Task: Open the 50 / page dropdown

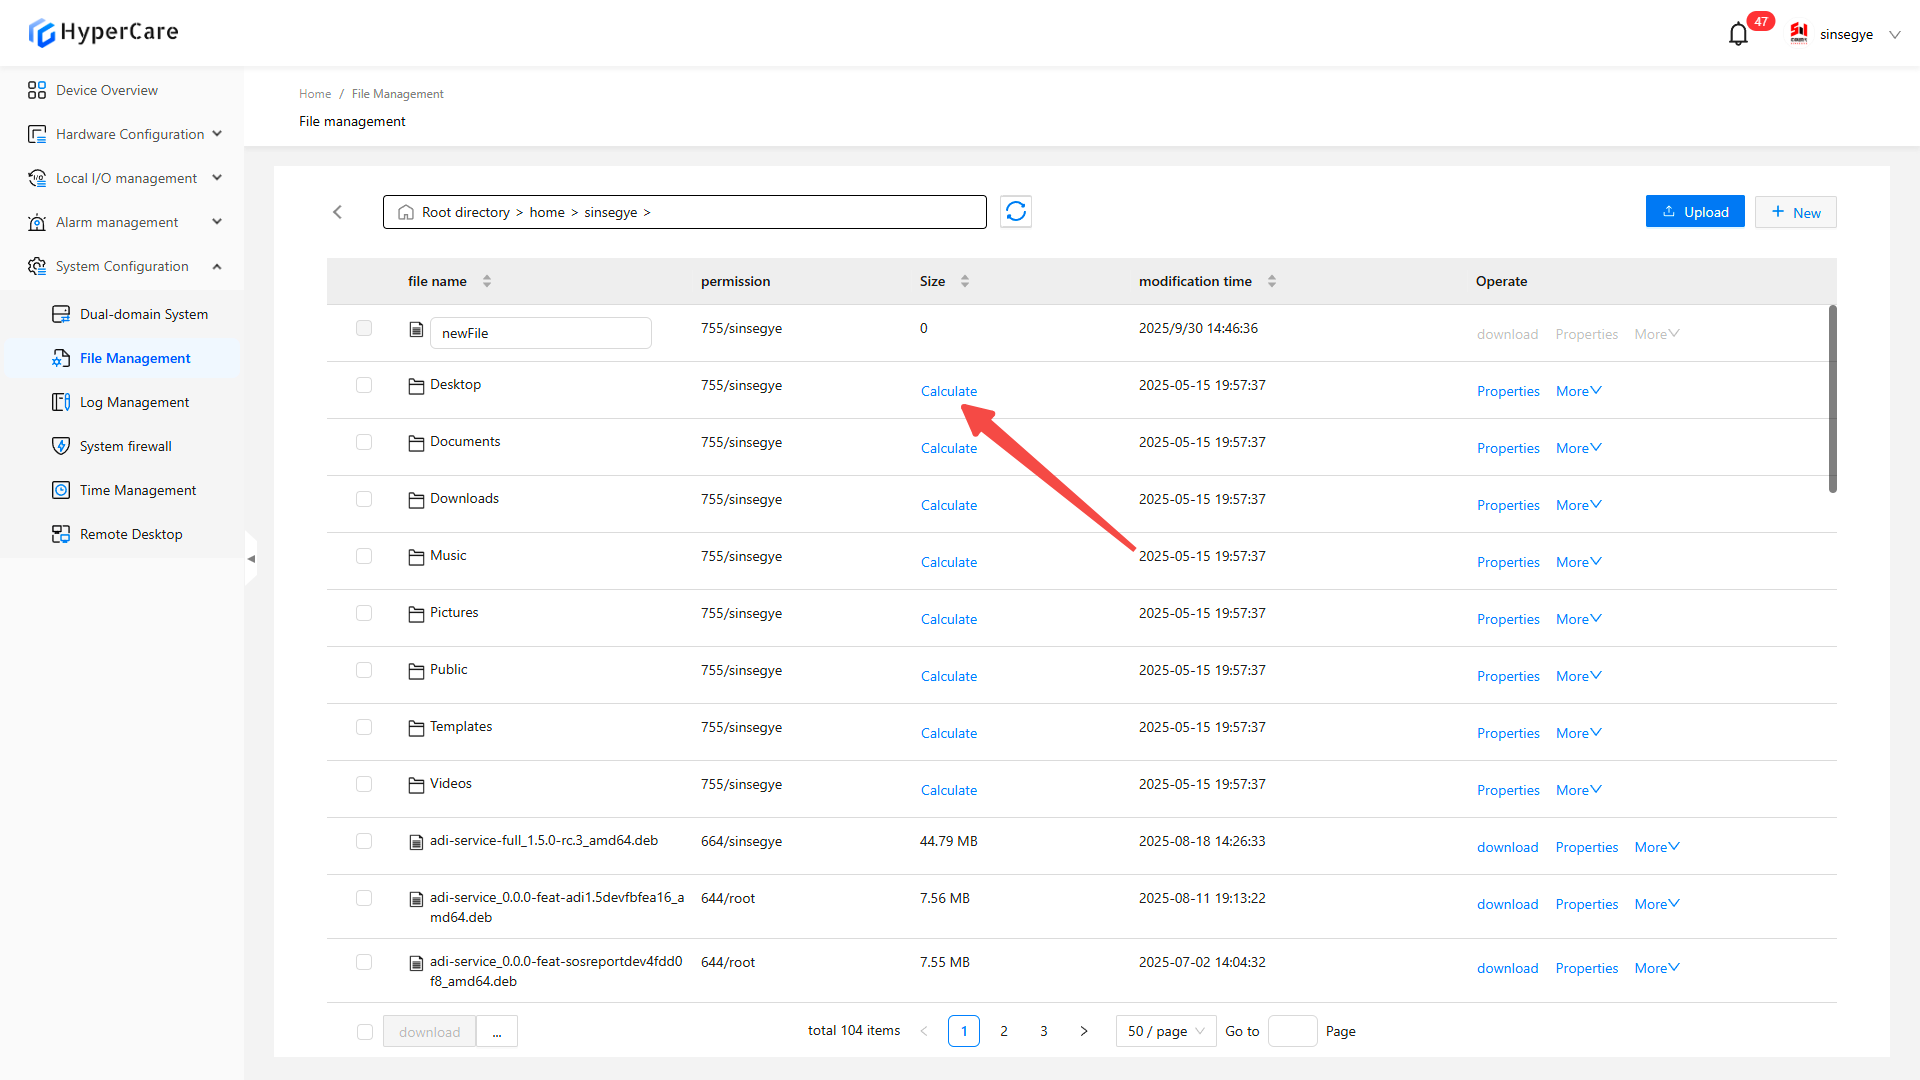Action: tap(1165, 1031)
